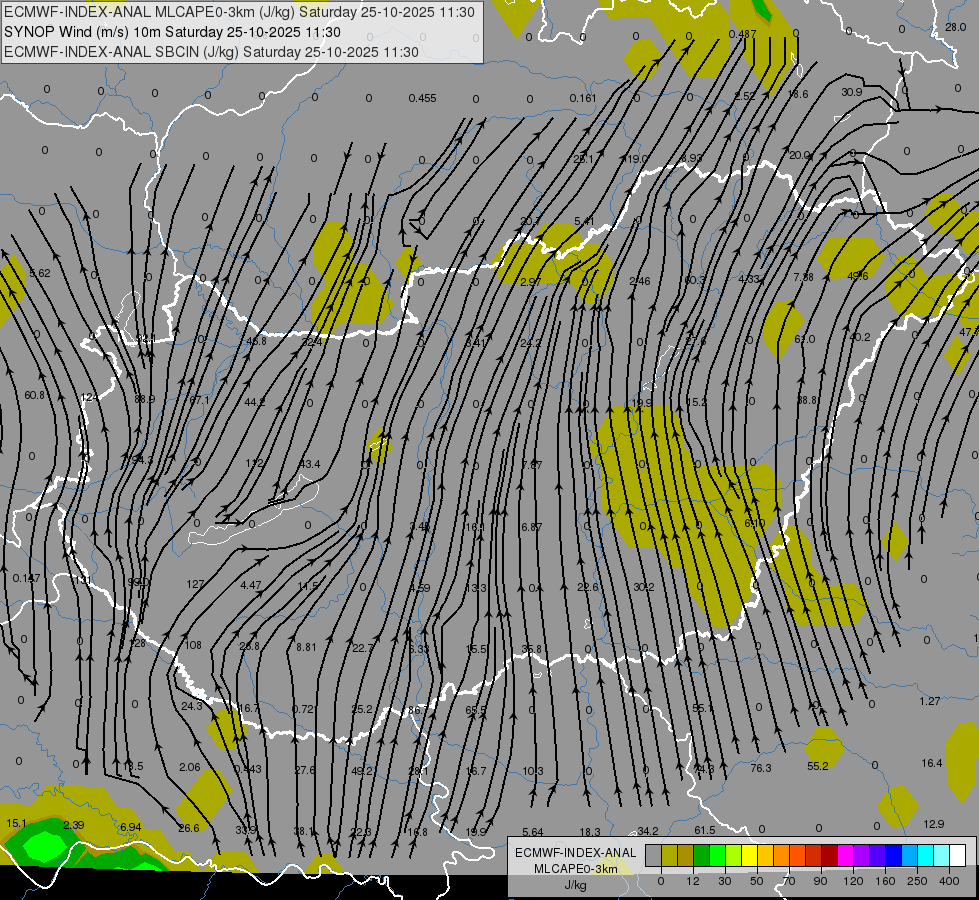Click the map value '4.59'

[x=420, y=588]
